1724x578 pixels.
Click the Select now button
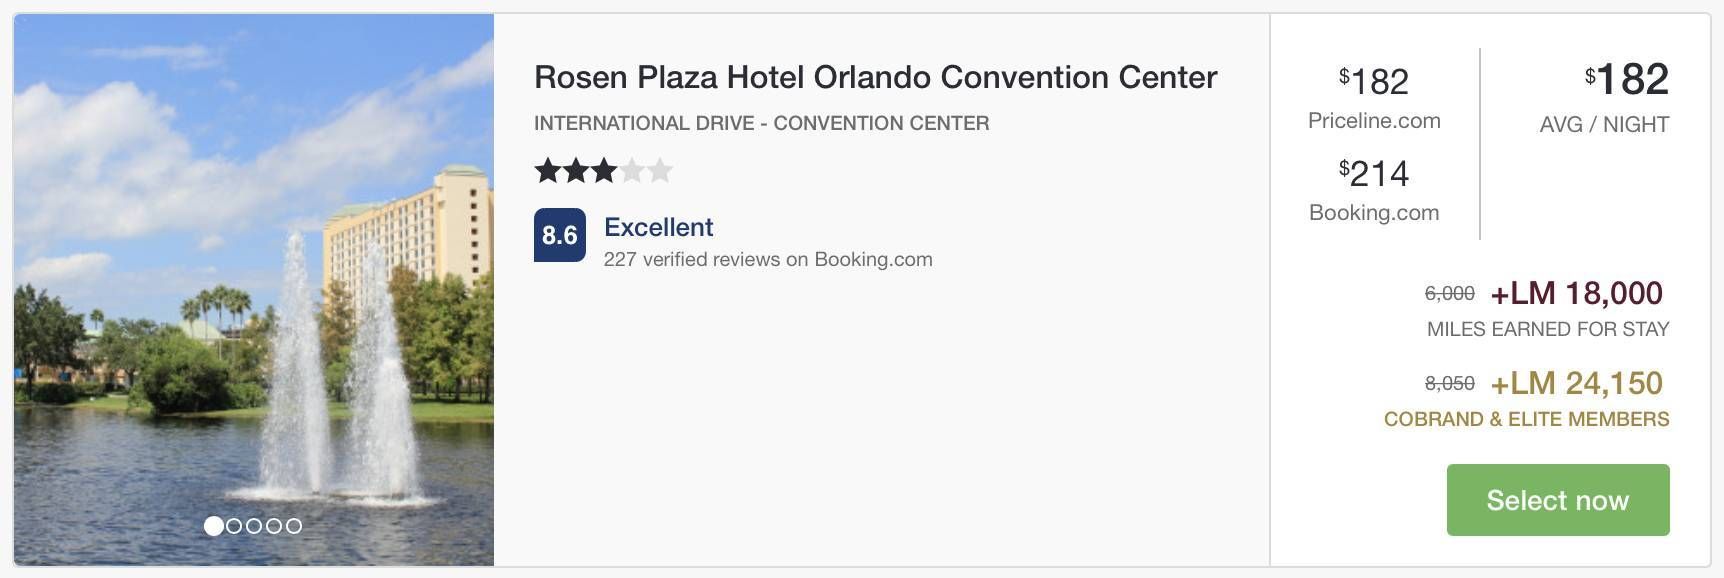click(x=1558, y=500)
